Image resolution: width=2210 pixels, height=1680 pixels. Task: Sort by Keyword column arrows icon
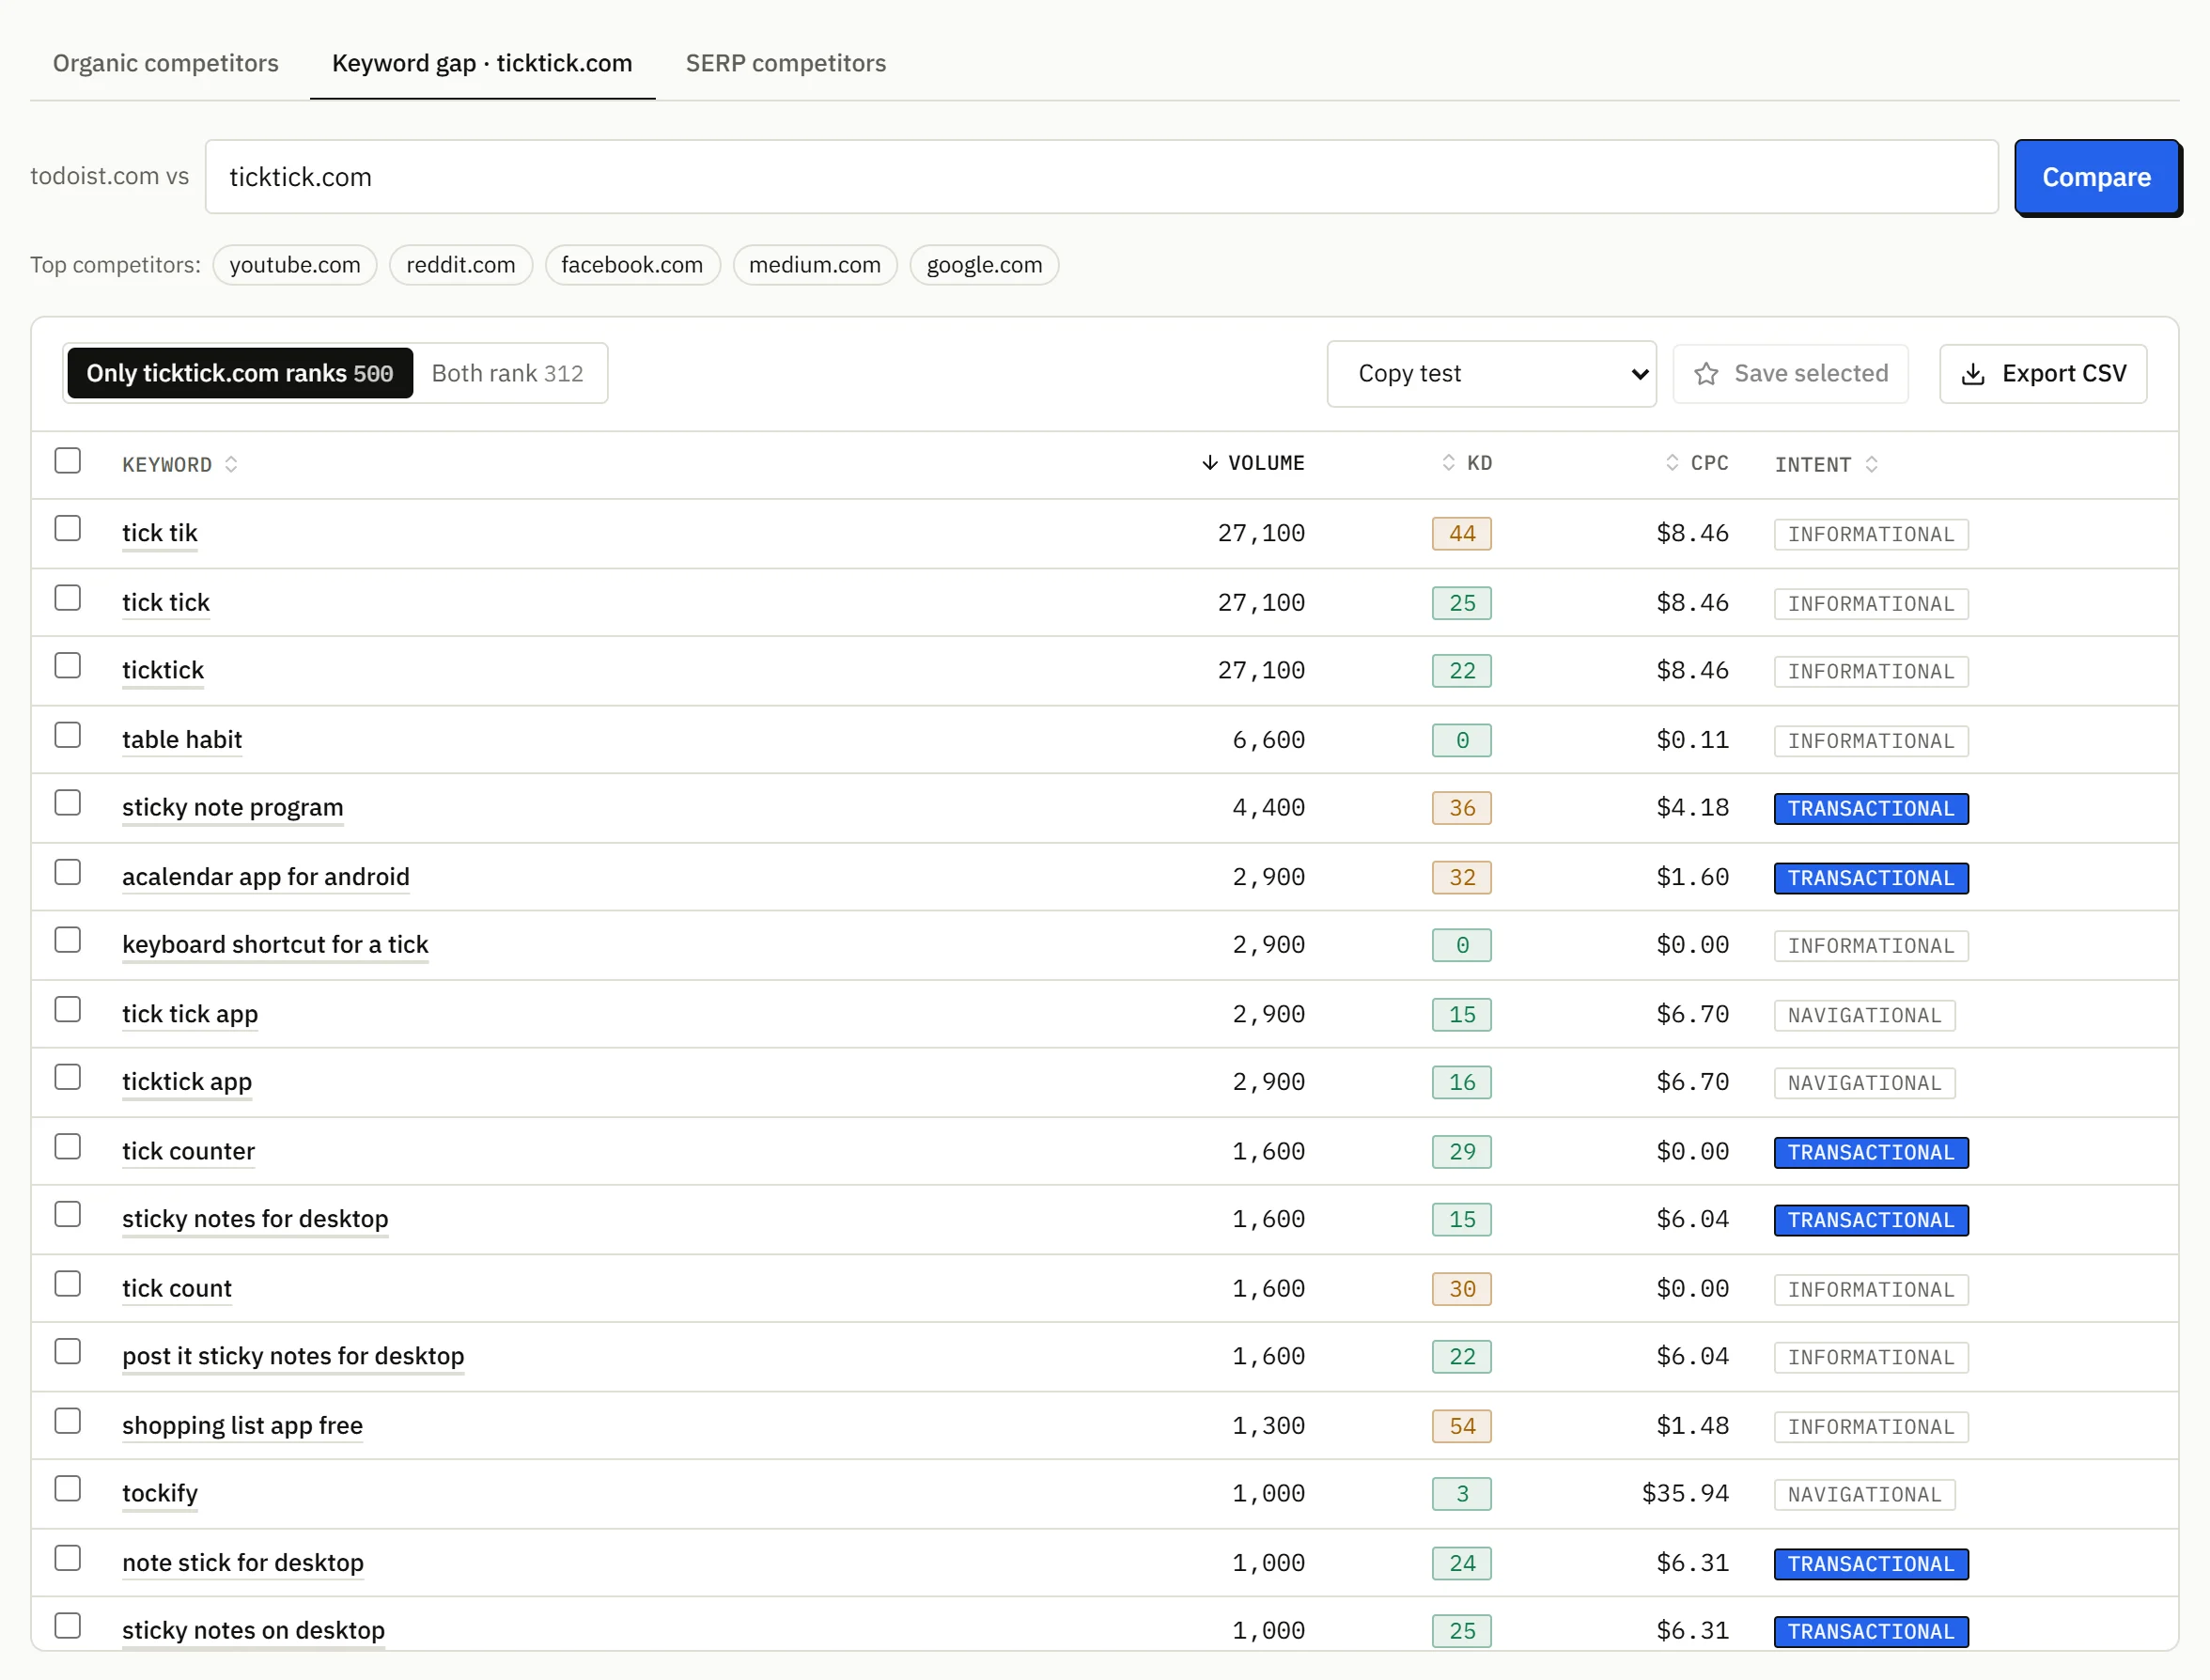point(231,464)
